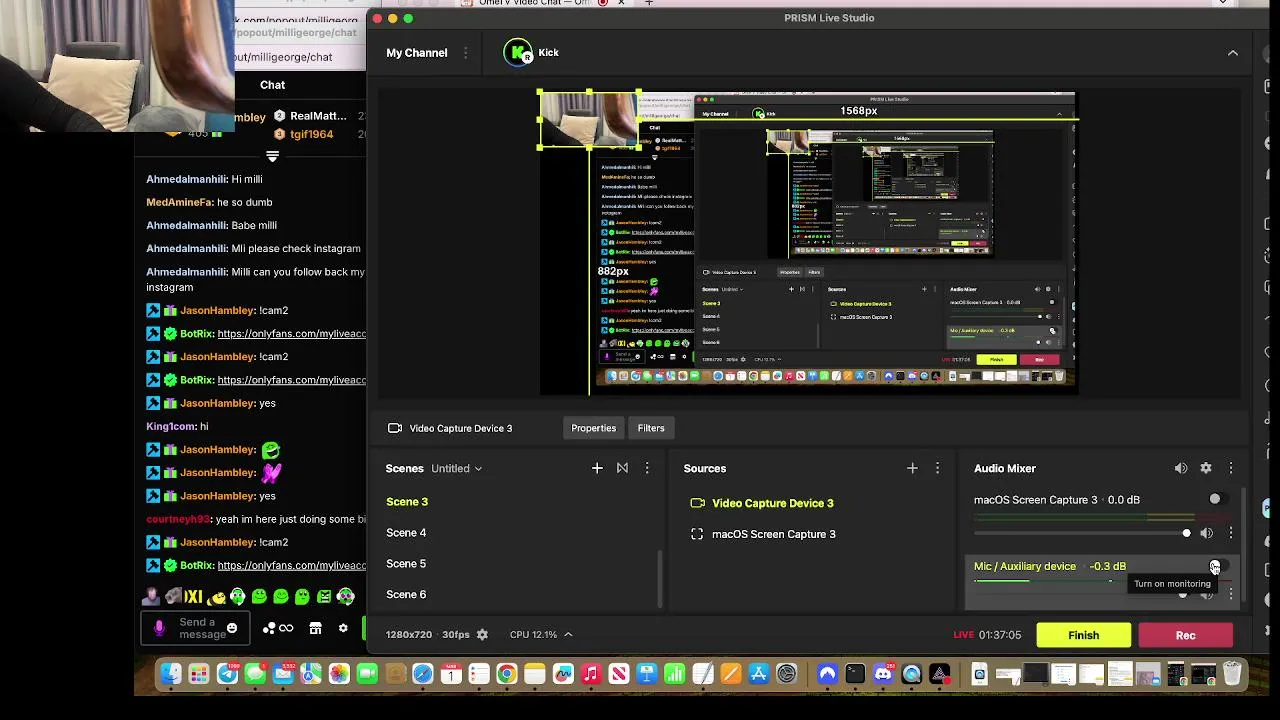Open Sources panel more options menu
This screenshot has height=720, width=1280.
(x=937, y=468)
